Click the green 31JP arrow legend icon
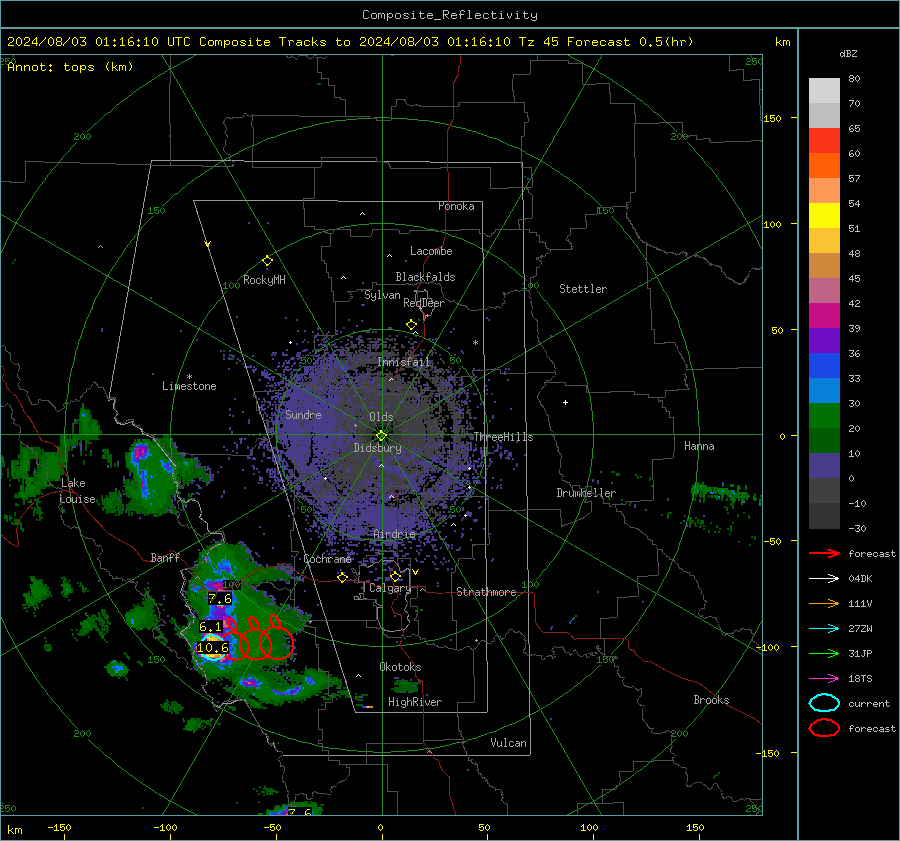The image size is (900, 841). pyautogui.click(x=824, y=653)
